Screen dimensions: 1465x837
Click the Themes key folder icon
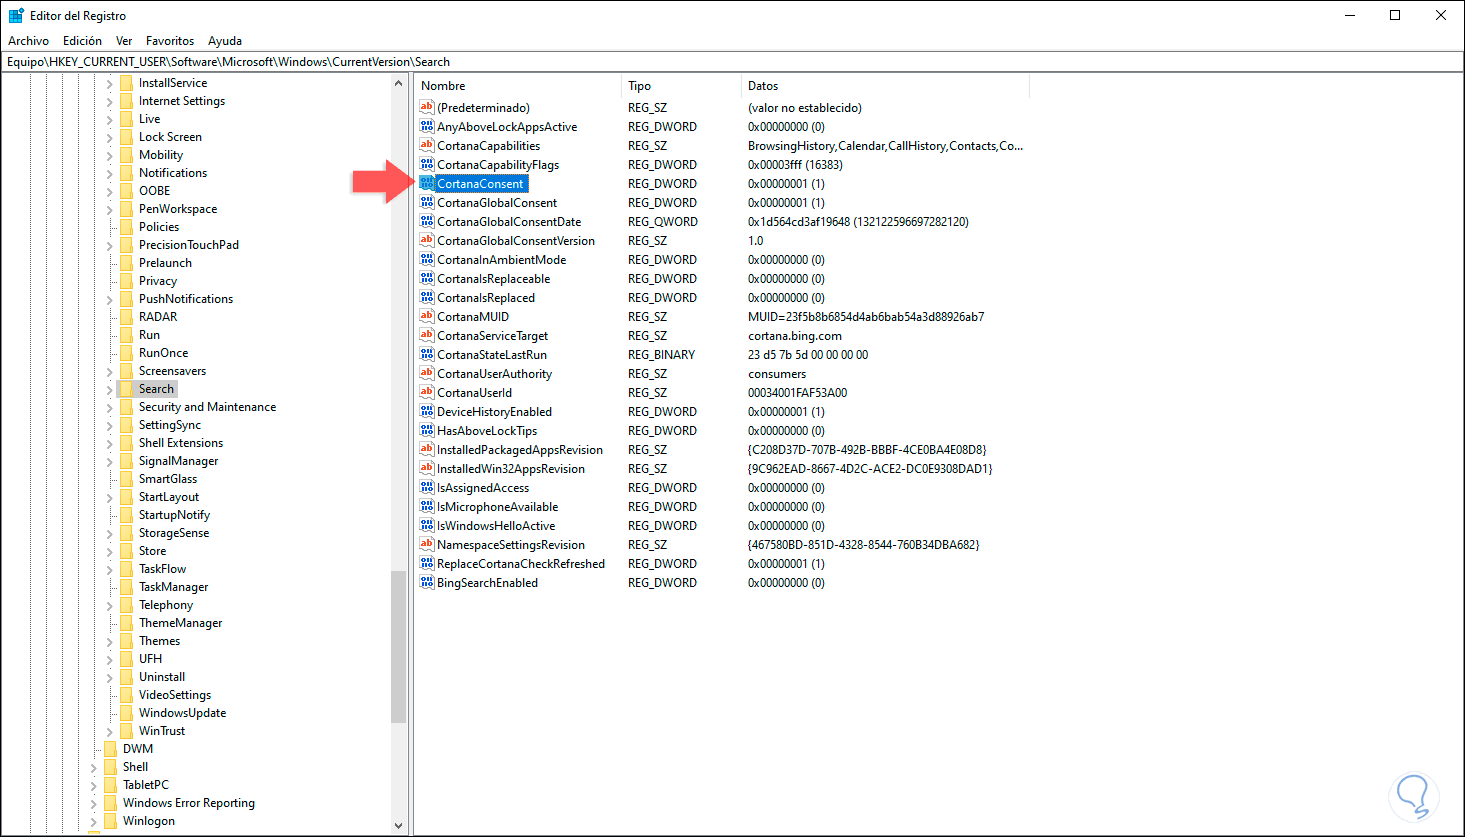coord(126,641)
